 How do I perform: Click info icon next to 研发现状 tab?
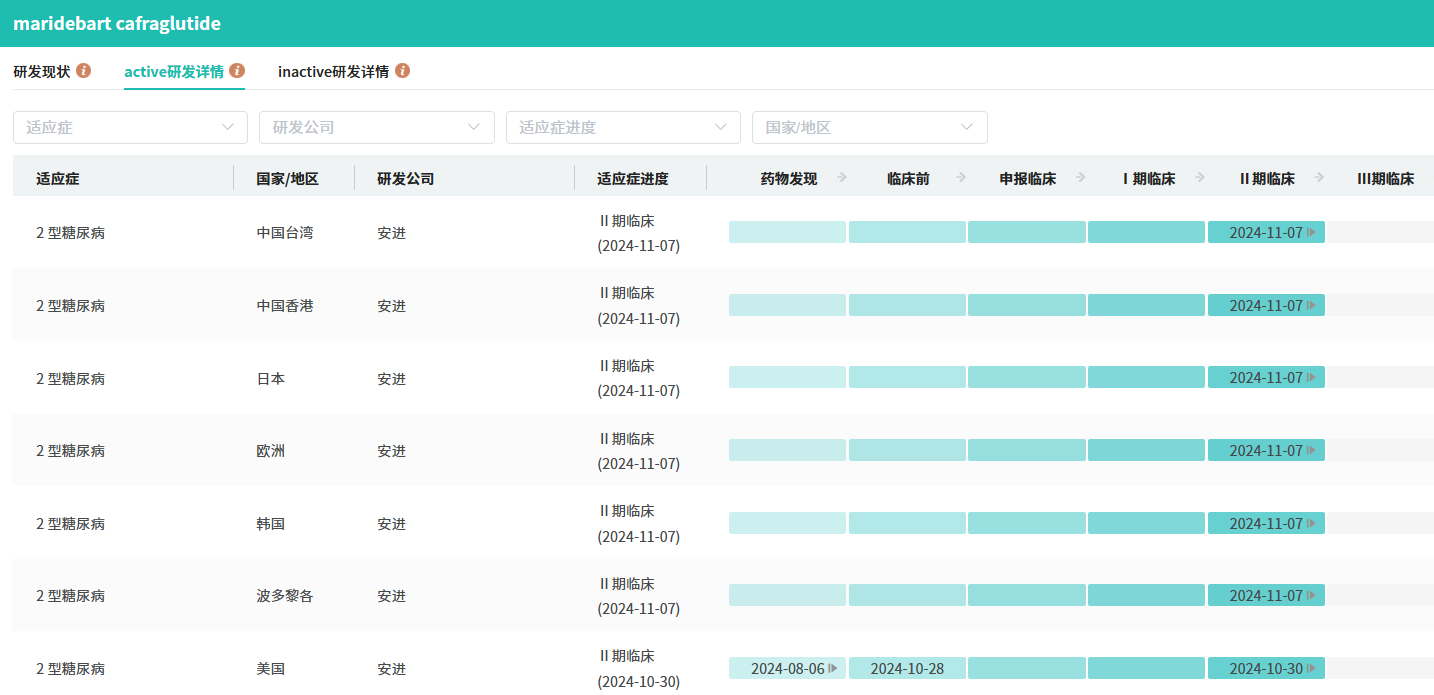click(84, 71)
